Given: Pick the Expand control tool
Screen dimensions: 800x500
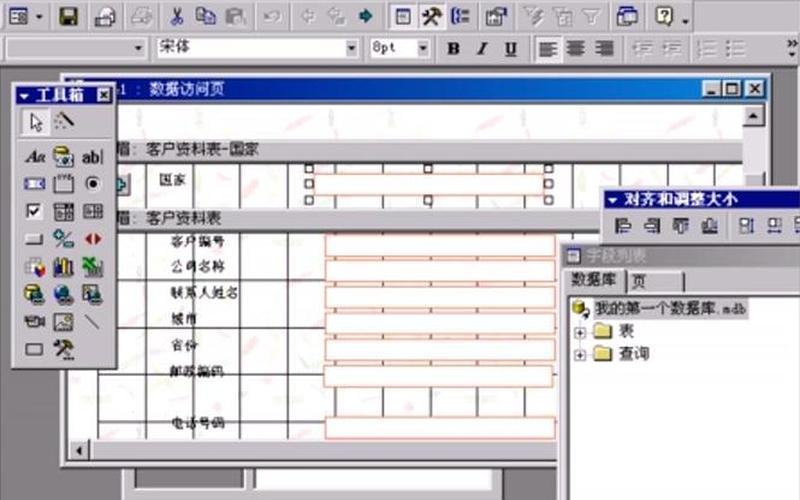Looking at the screenshot, I should click(64, 239).
